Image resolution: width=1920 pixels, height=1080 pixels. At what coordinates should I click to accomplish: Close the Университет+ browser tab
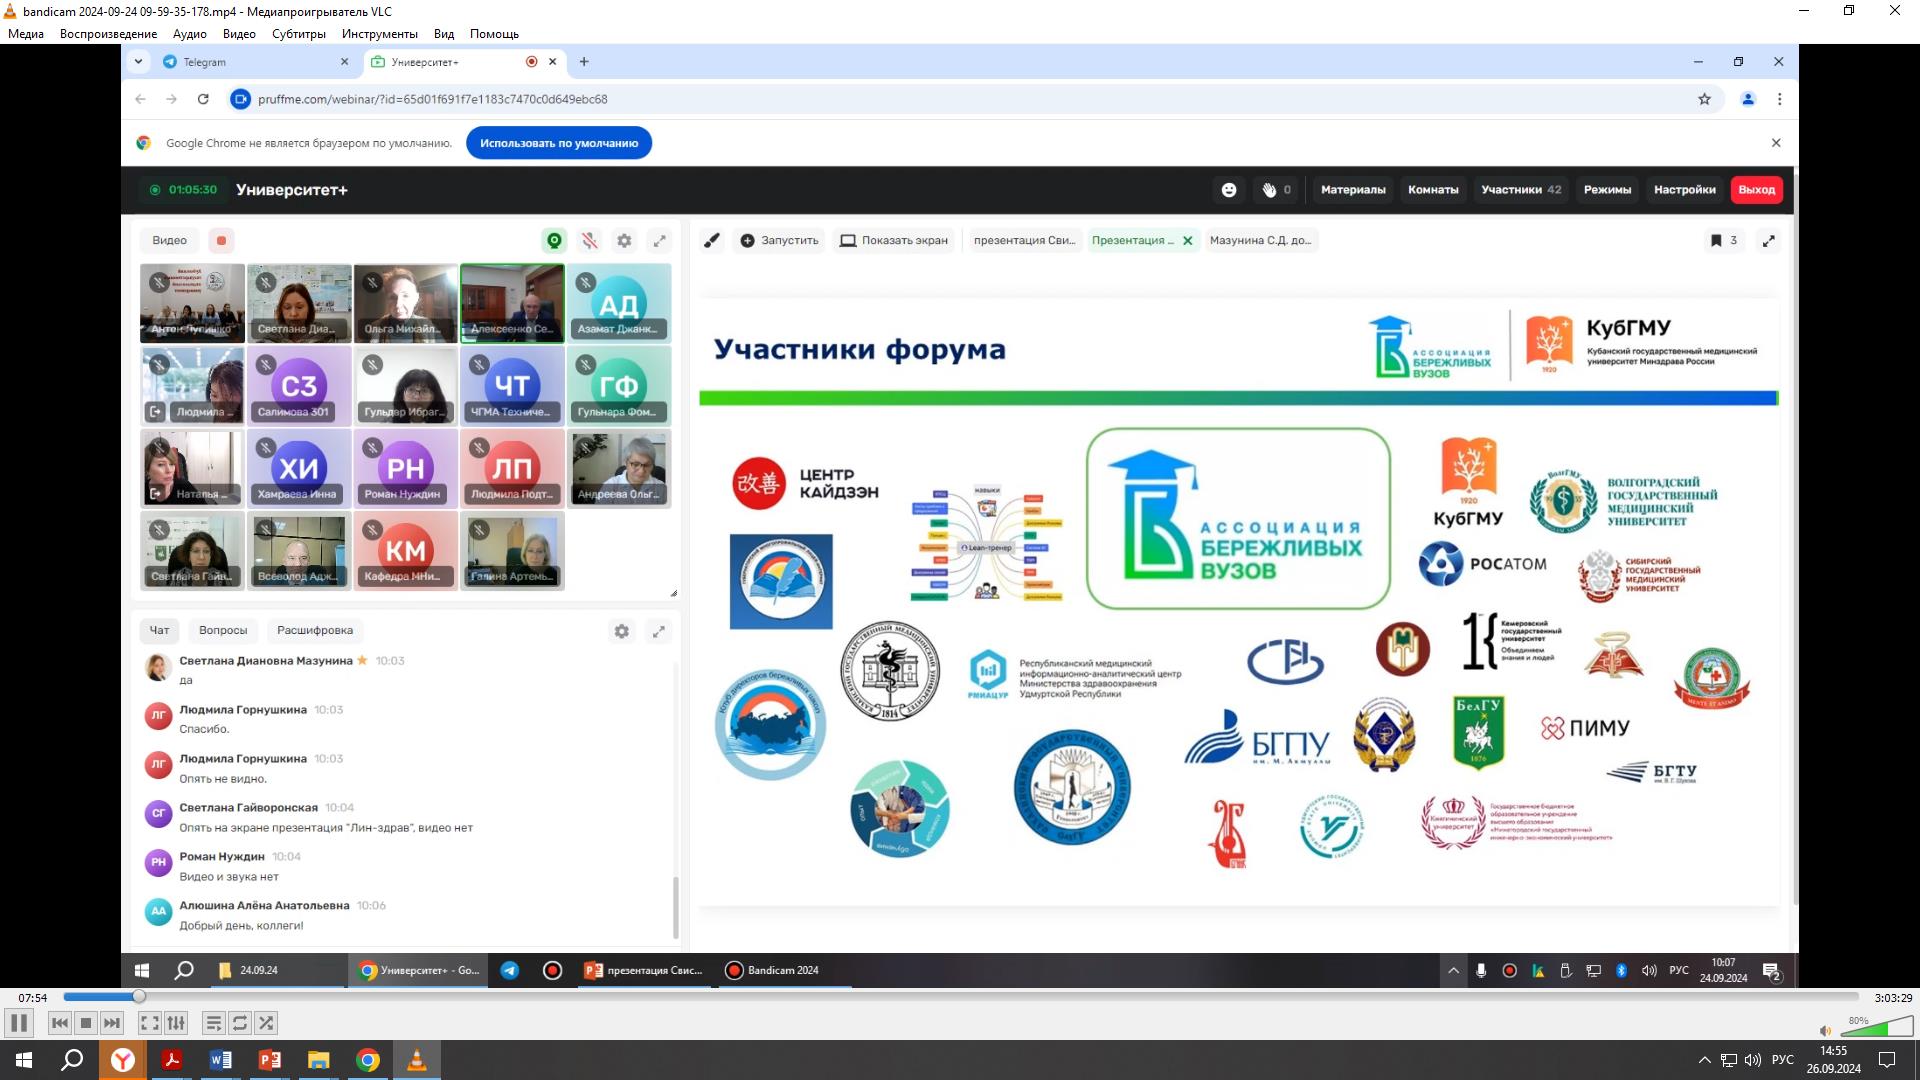[x=552, y=62]
